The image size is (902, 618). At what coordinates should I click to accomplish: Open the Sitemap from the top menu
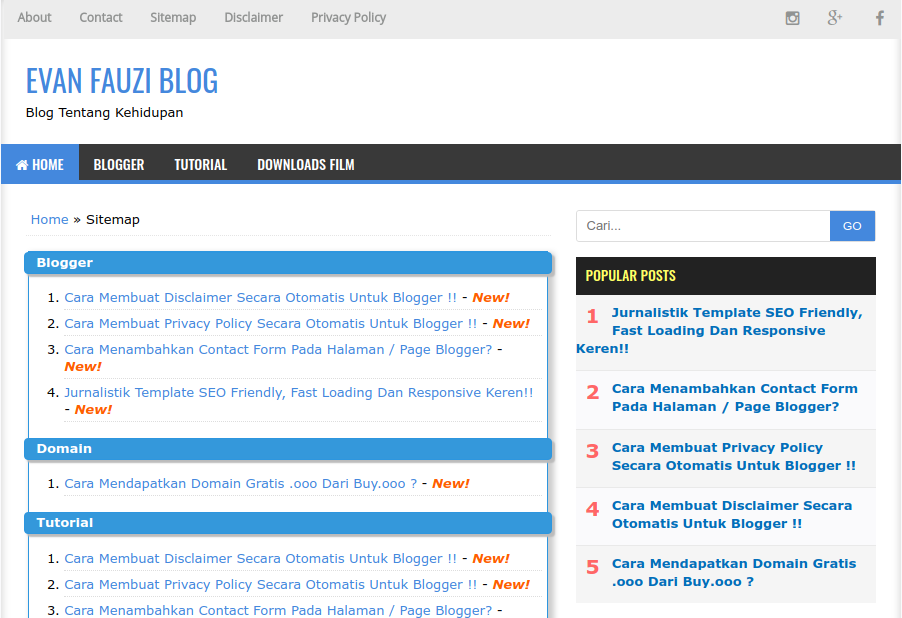(x=172, y=17)
